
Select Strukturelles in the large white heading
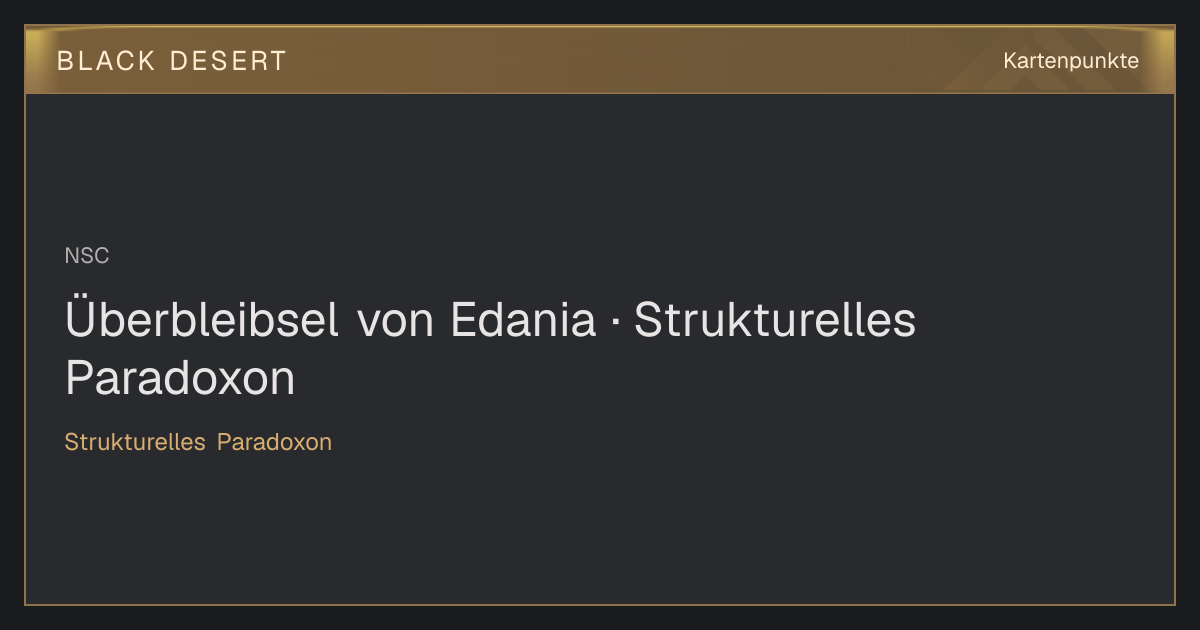[x=775, y=321]
